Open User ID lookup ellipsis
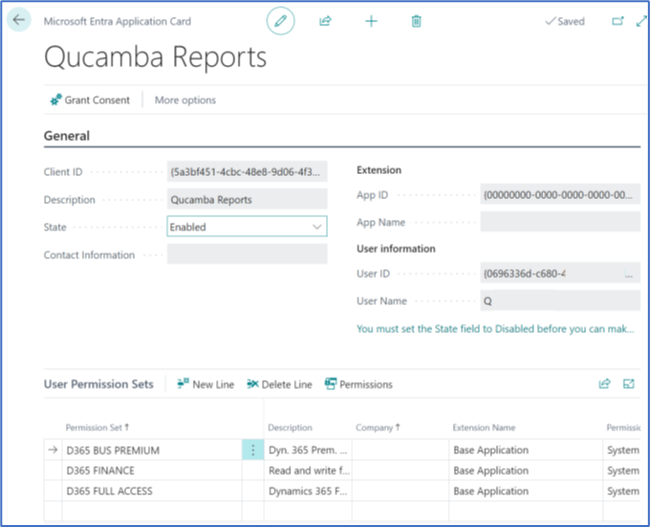This screenshot has height=527, width=650. click(629, 274)
